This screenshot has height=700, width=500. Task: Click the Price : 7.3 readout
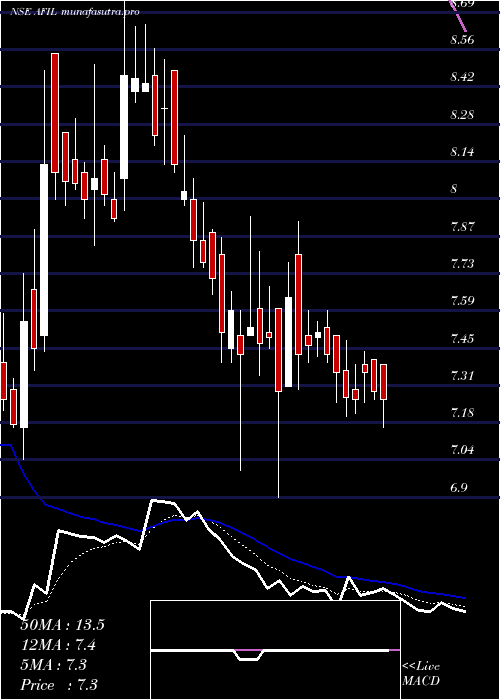click(59, 685)
